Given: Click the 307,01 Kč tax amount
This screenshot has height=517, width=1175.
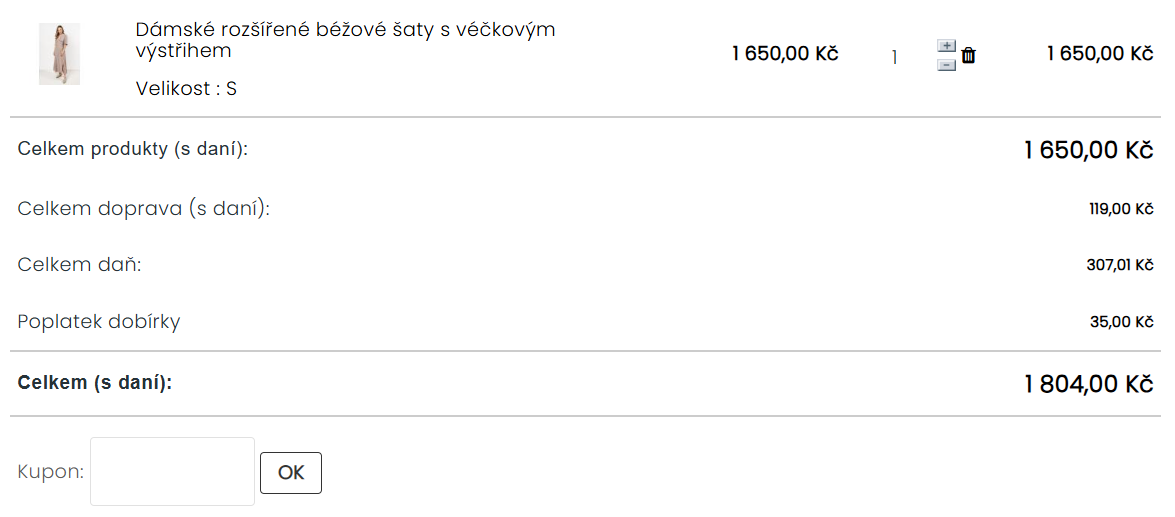Looking at the screenshot, I should (1120, 265).
